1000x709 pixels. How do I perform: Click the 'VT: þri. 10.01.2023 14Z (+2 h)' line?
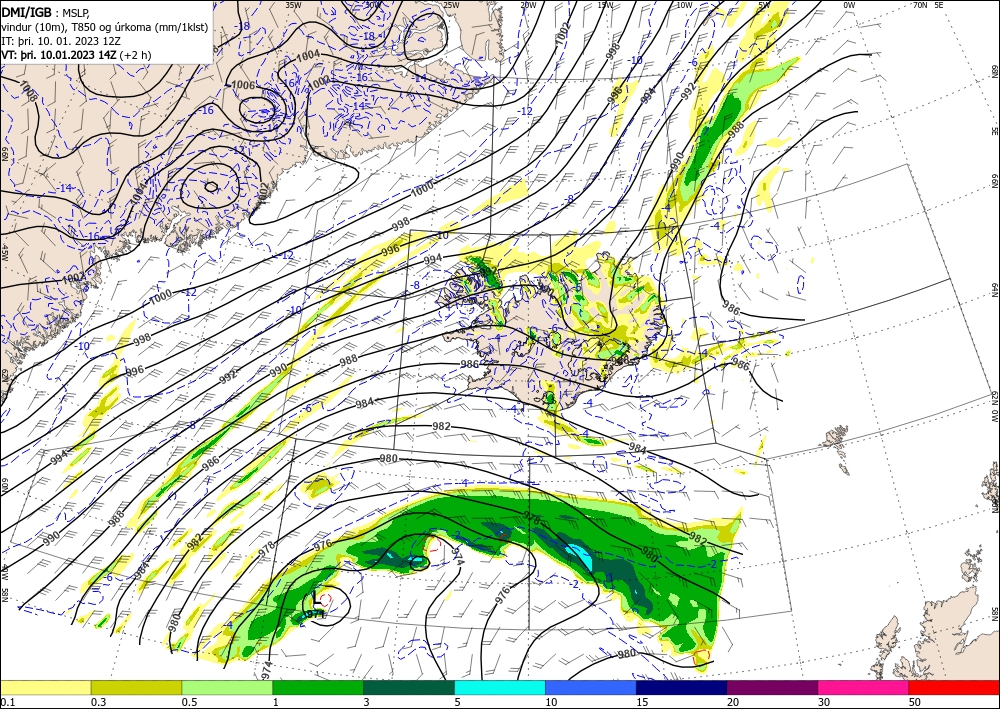[77, 55]
